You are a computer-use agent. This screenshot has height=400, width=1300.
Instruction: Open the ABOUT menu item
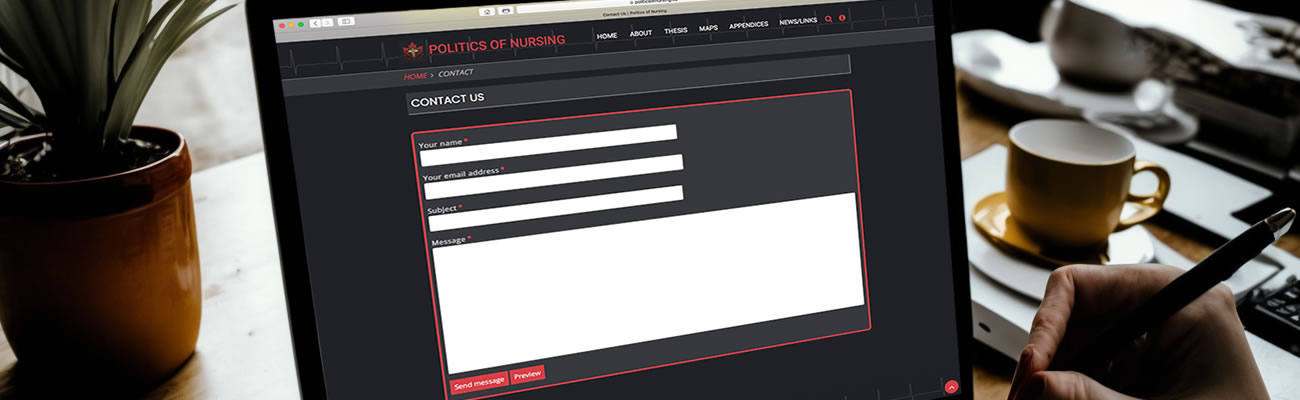coord(641,33)
